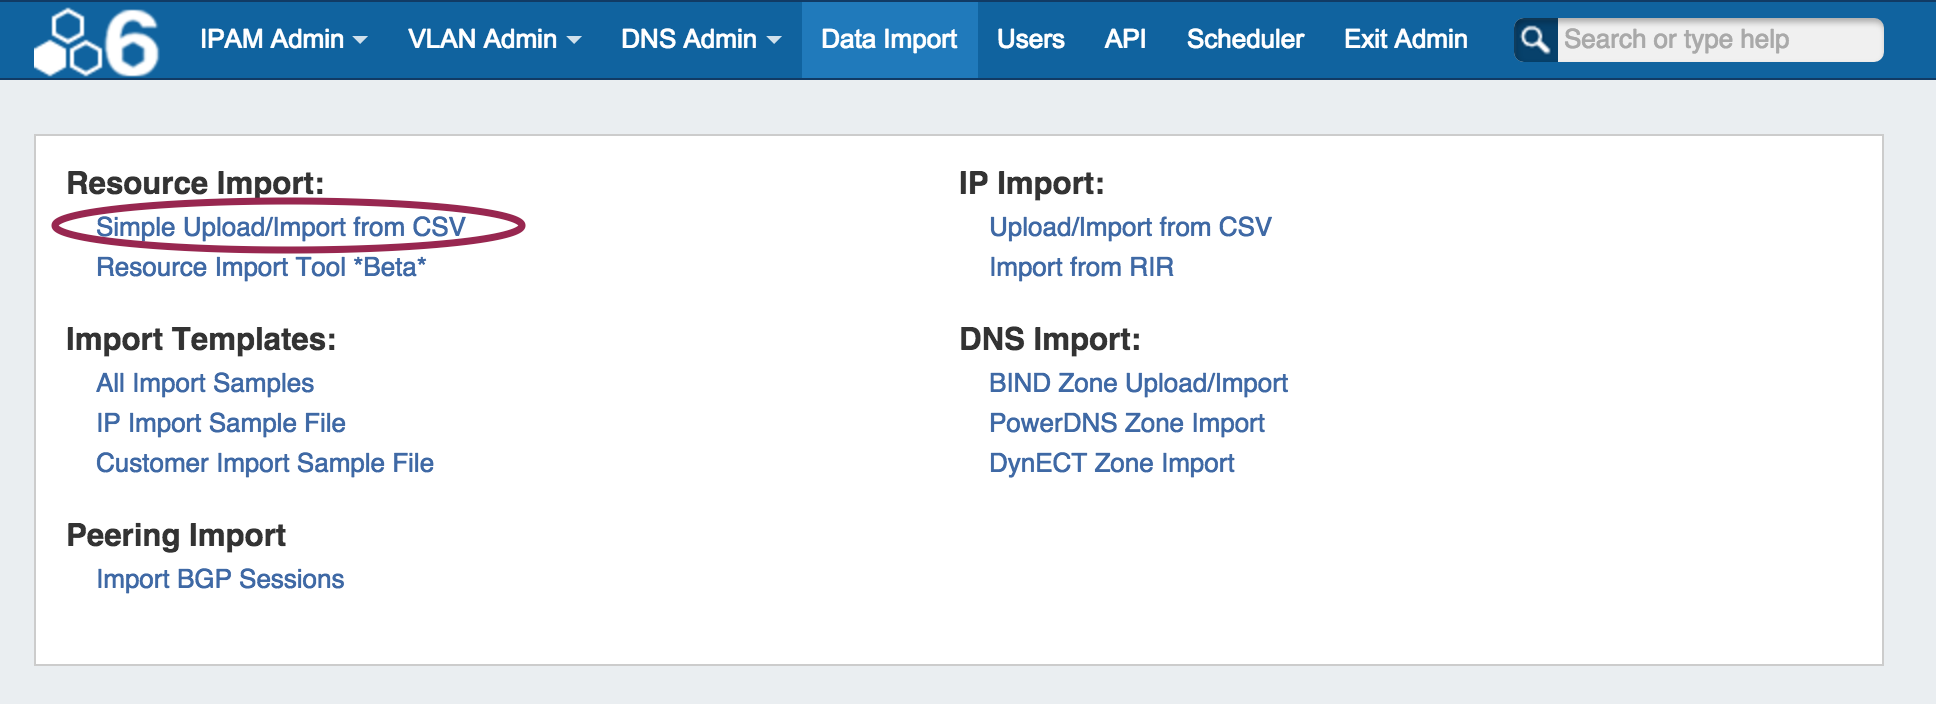Open IP Import's Upload/Import from CSV link
Viewport: 1936px width, 704px height.
[1130, 227]
